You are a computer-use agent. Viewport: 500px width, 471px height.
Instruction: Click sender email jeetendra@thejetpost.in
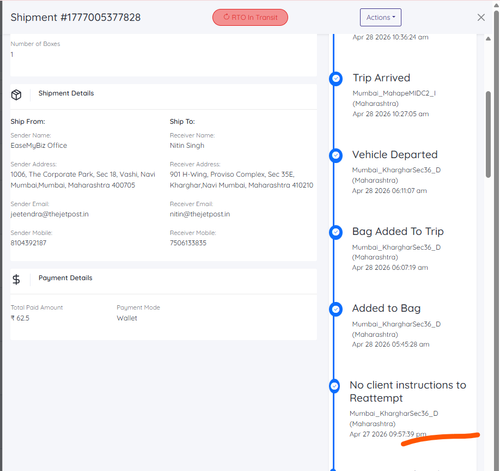[x=50, y=214]
